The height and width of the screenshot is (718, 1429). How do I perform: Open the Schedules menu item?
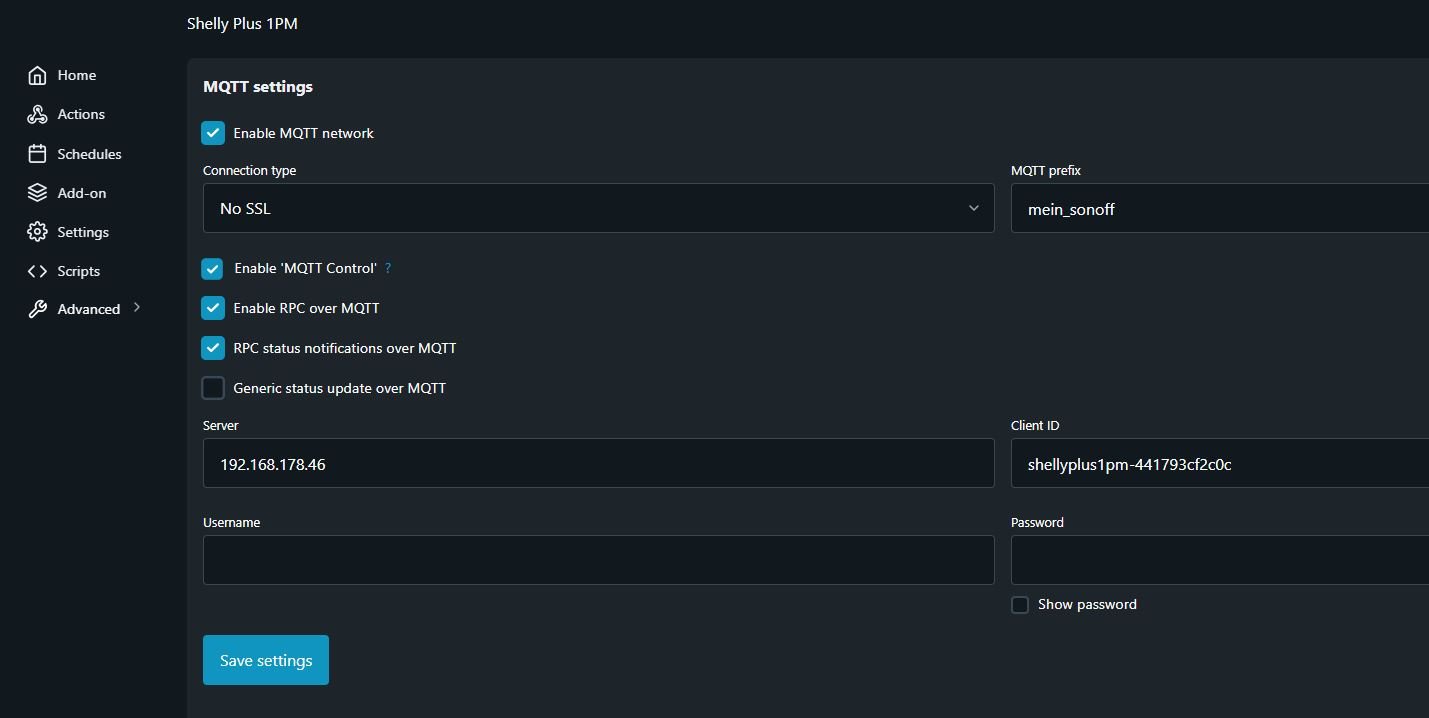click(x=89, y=154)
